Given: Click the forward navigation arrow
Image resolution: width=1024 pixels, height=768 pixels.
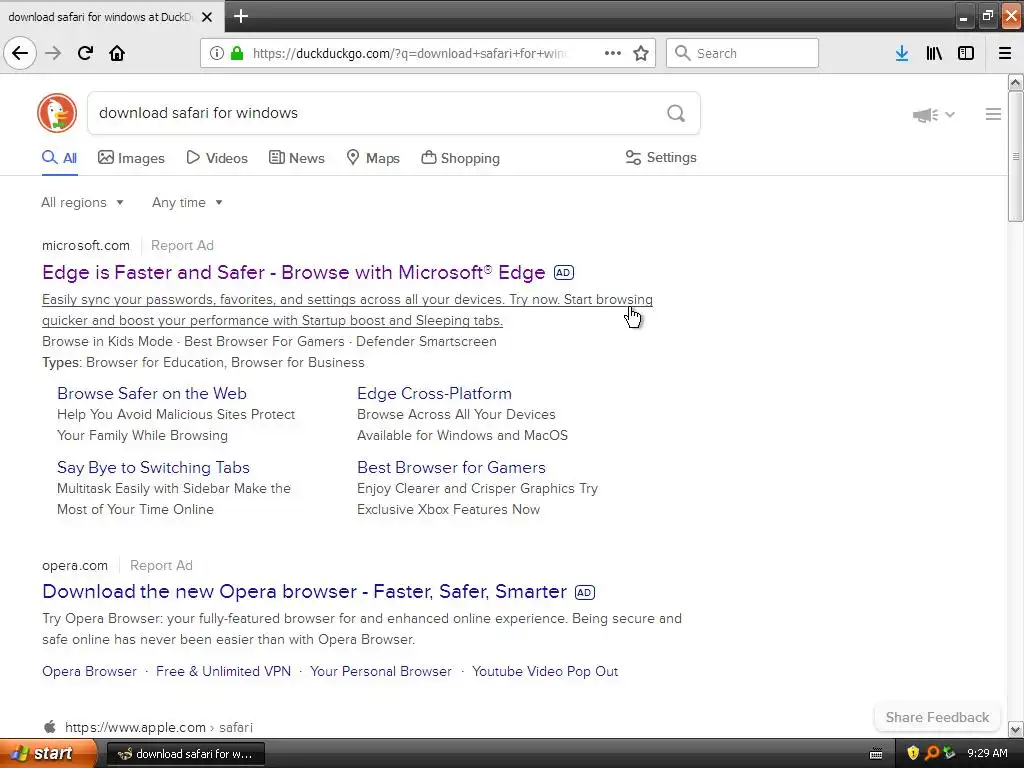Looking at the screenshot, I should [x=53, y=53].
